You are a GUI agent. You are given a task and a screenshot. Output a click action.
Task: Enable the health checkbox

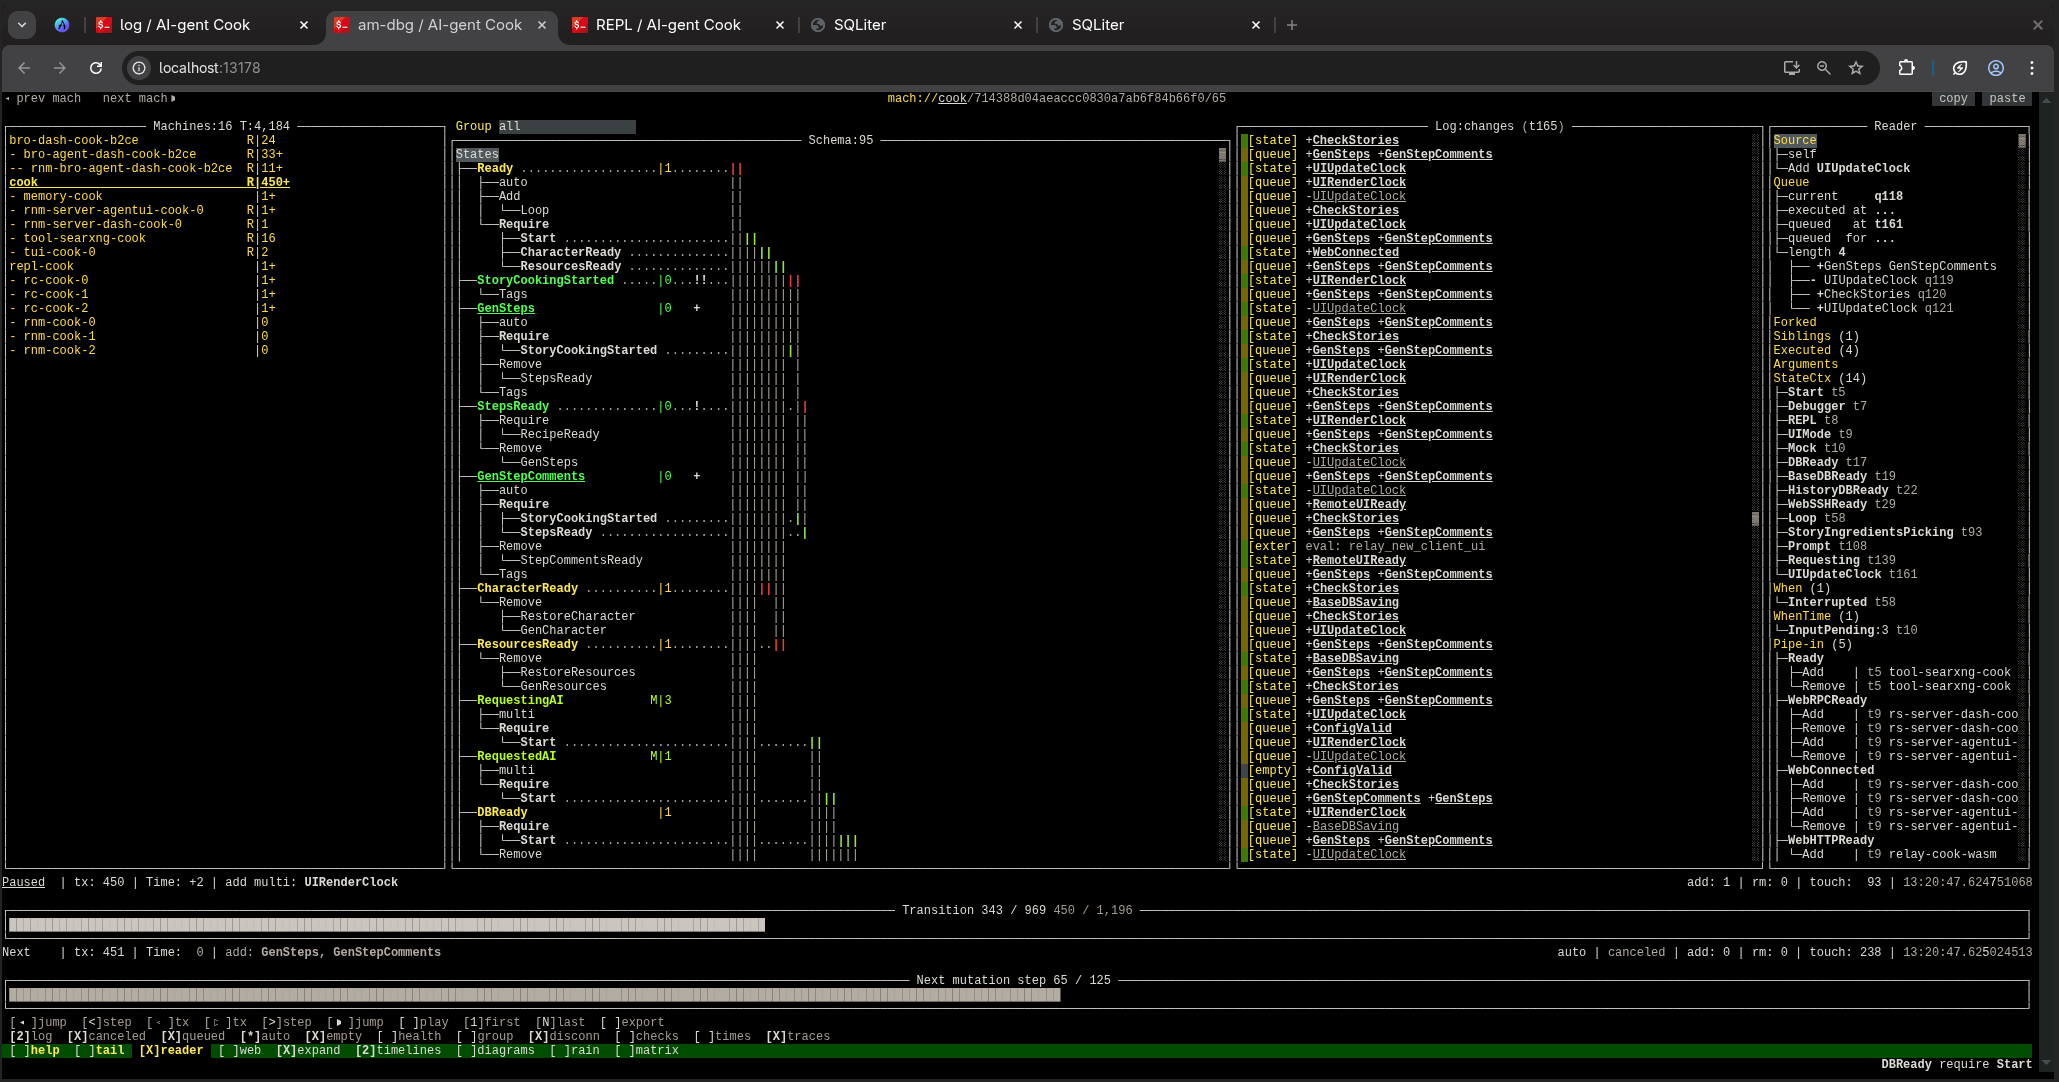point(409,1036)
